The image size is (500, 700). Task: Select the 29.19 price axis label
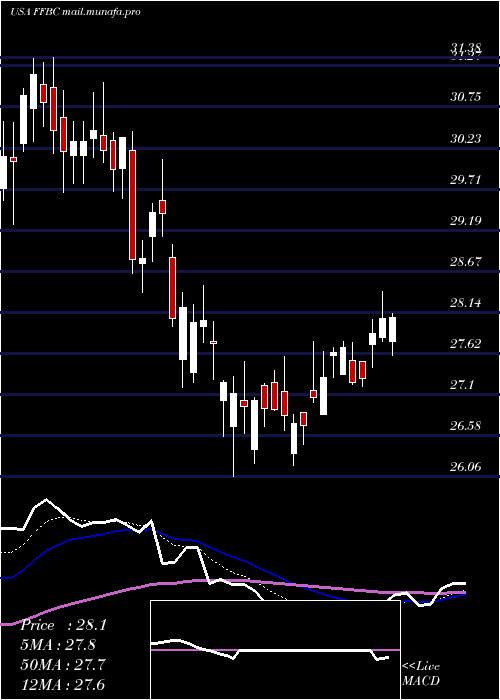[466, 221]
